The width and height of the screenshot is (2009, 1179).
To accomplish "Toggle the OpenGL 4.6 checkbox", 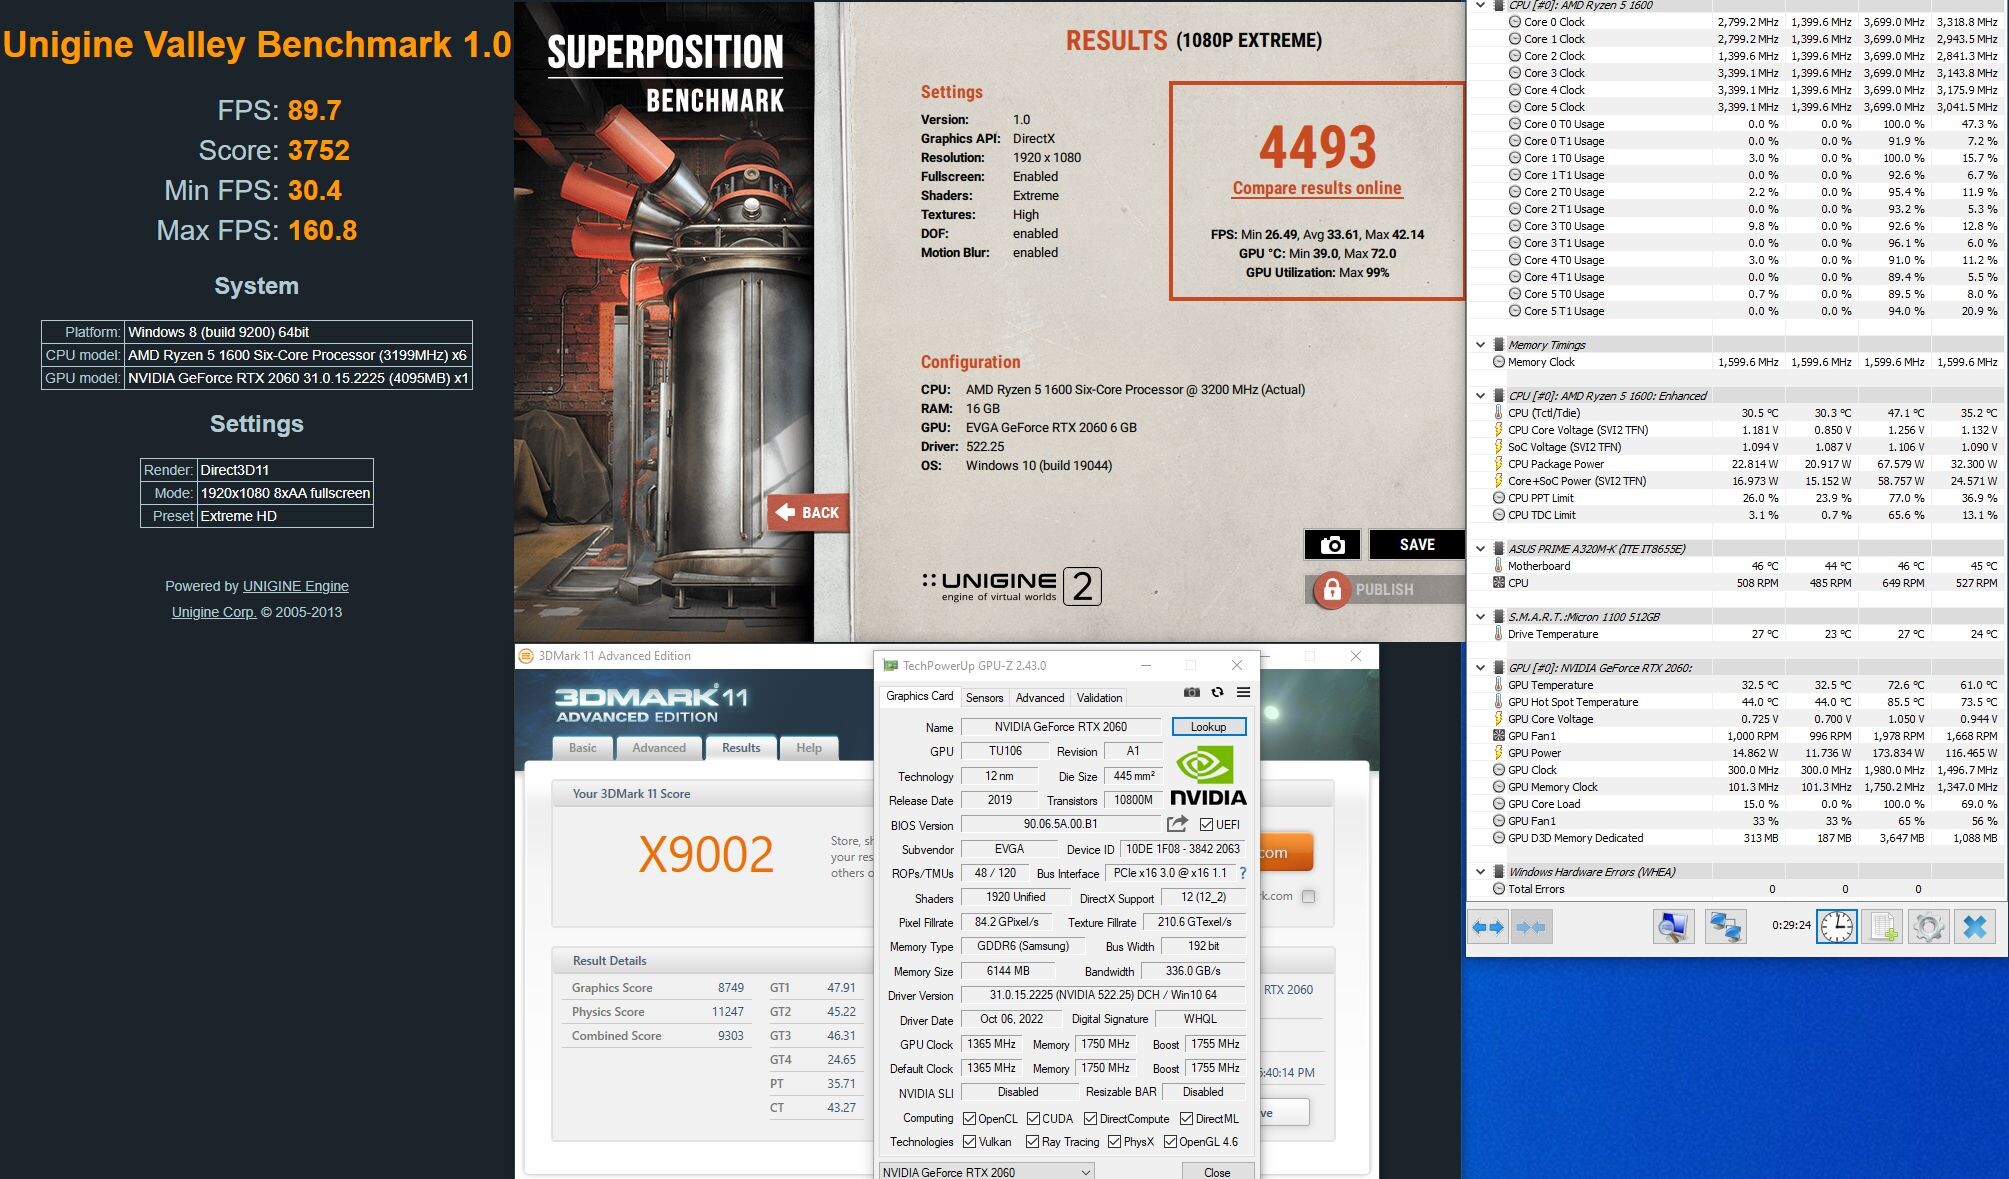I will tap(1169, 1142).
